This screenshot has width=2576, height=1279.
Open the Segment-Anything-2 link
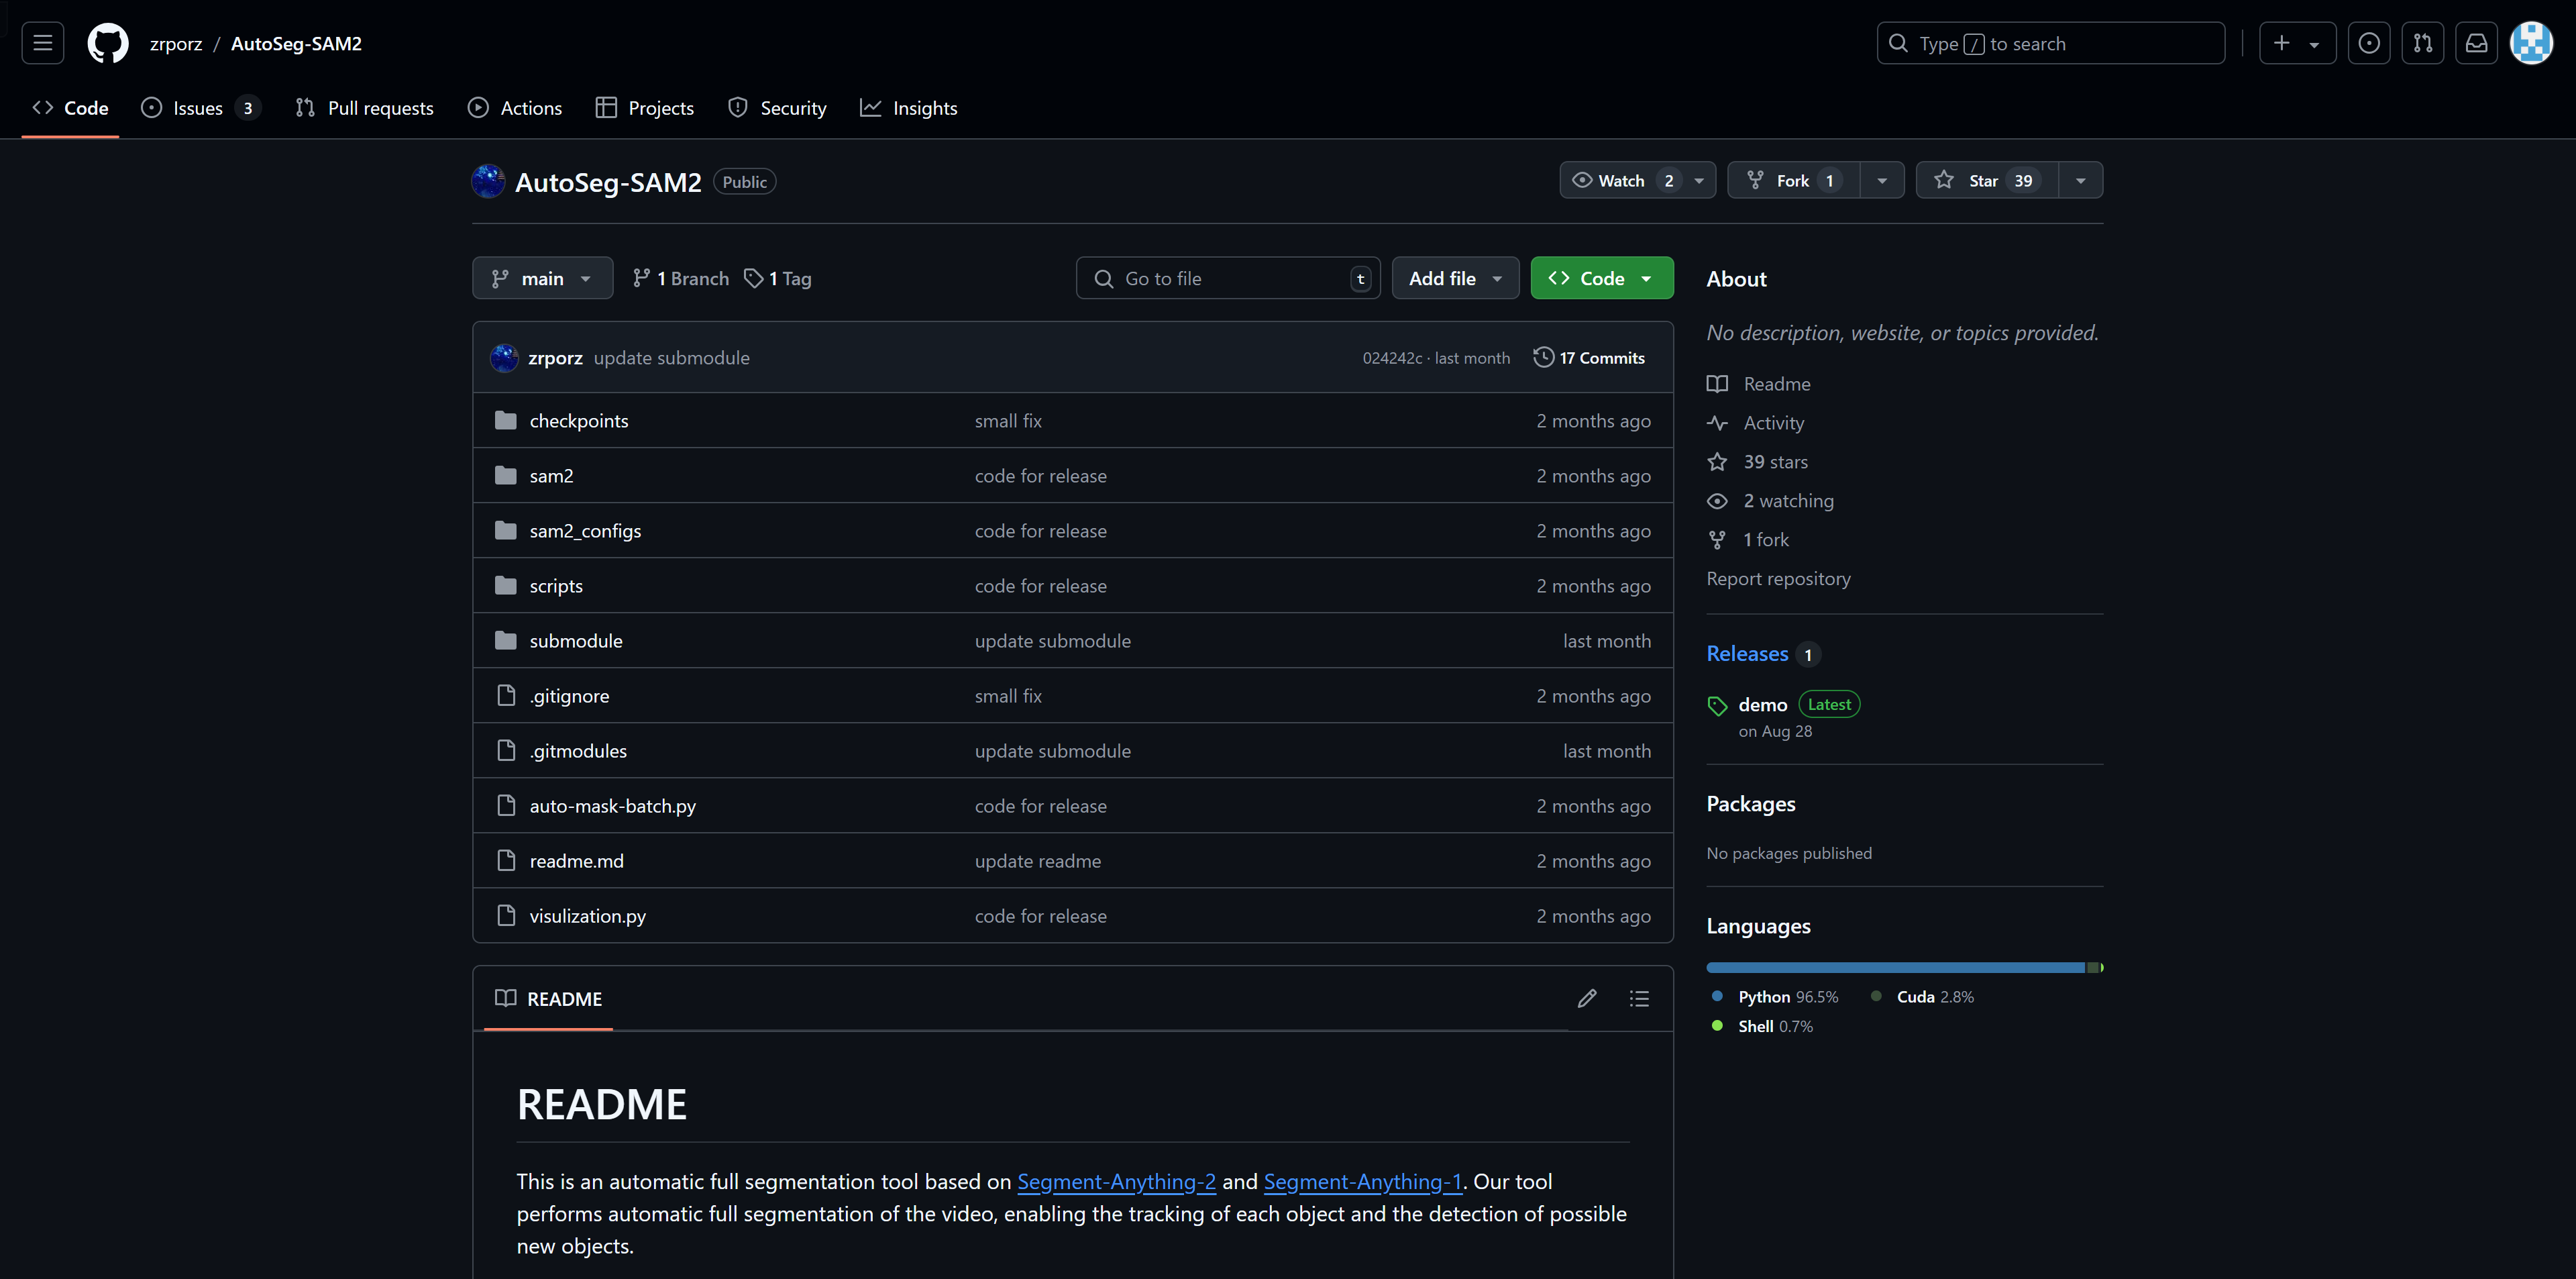(x=1116, y=1181)
